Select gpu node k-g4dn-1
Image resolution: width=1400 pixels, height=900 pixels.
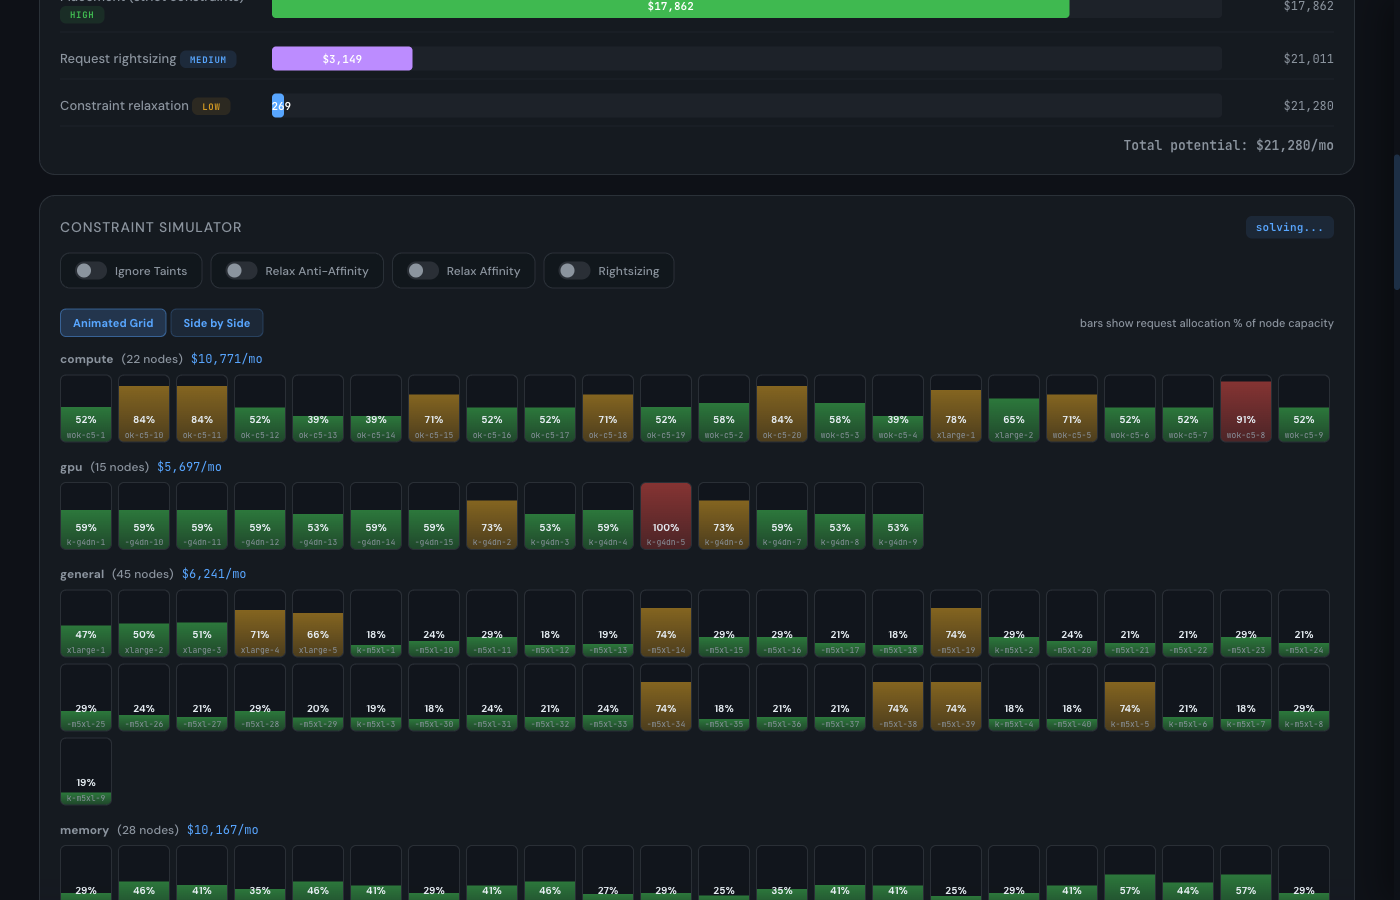coord(86,516)
